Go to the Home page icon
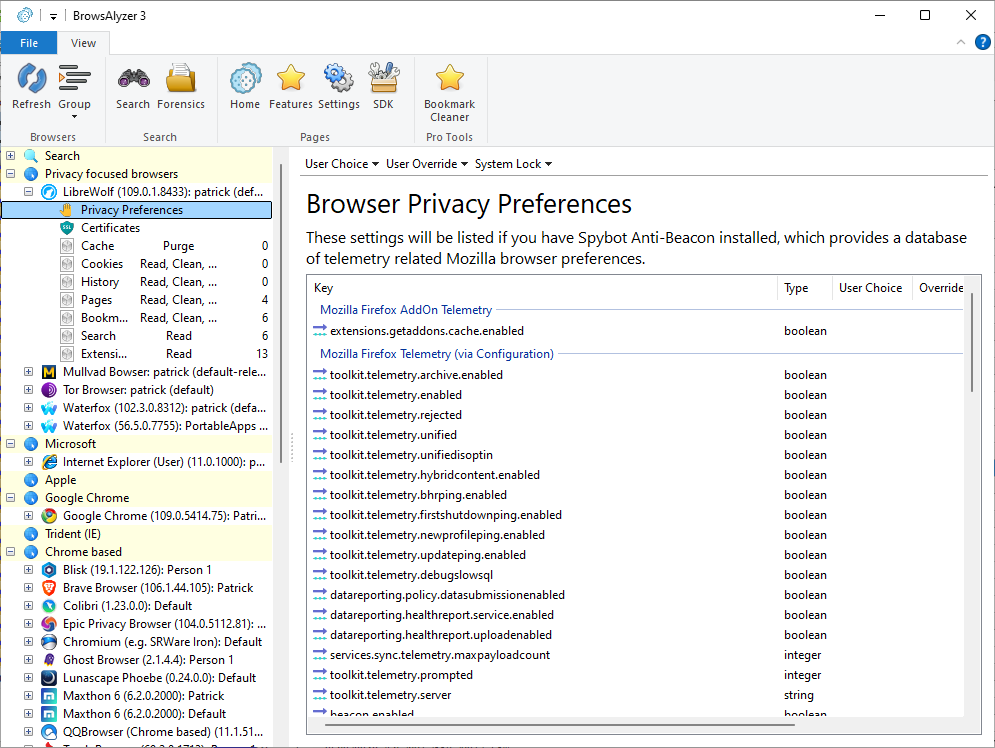This screenshot has width=995, height=748. click(245, 86)
